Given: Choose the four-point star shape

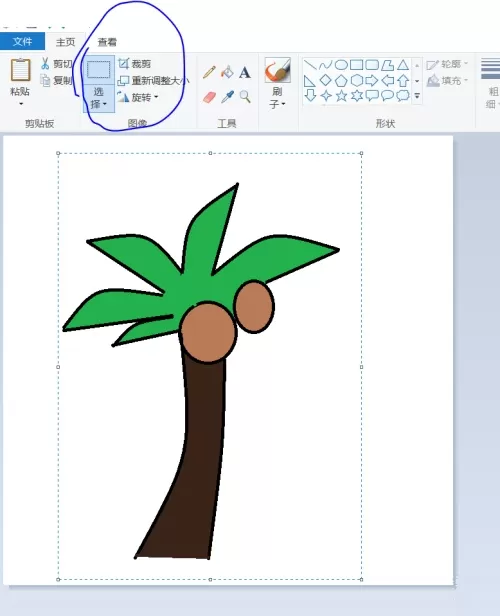Looking at the screenshot, I should [326, 95].
